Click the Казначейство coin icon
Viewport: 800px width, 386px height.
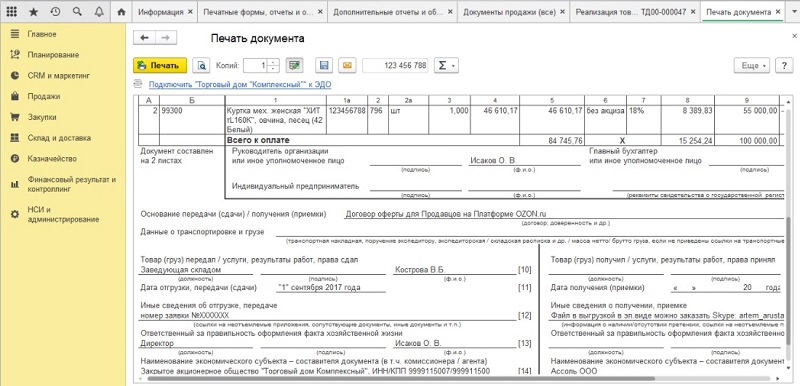(15, 159)
